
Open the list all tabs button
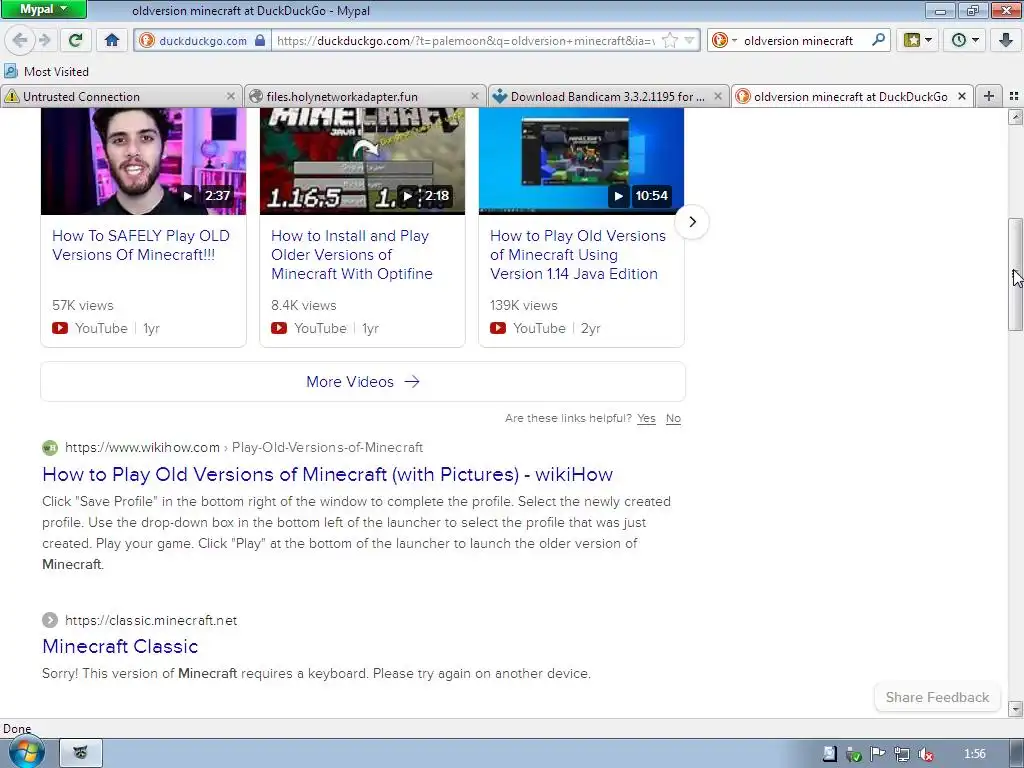coord(1014,96)
